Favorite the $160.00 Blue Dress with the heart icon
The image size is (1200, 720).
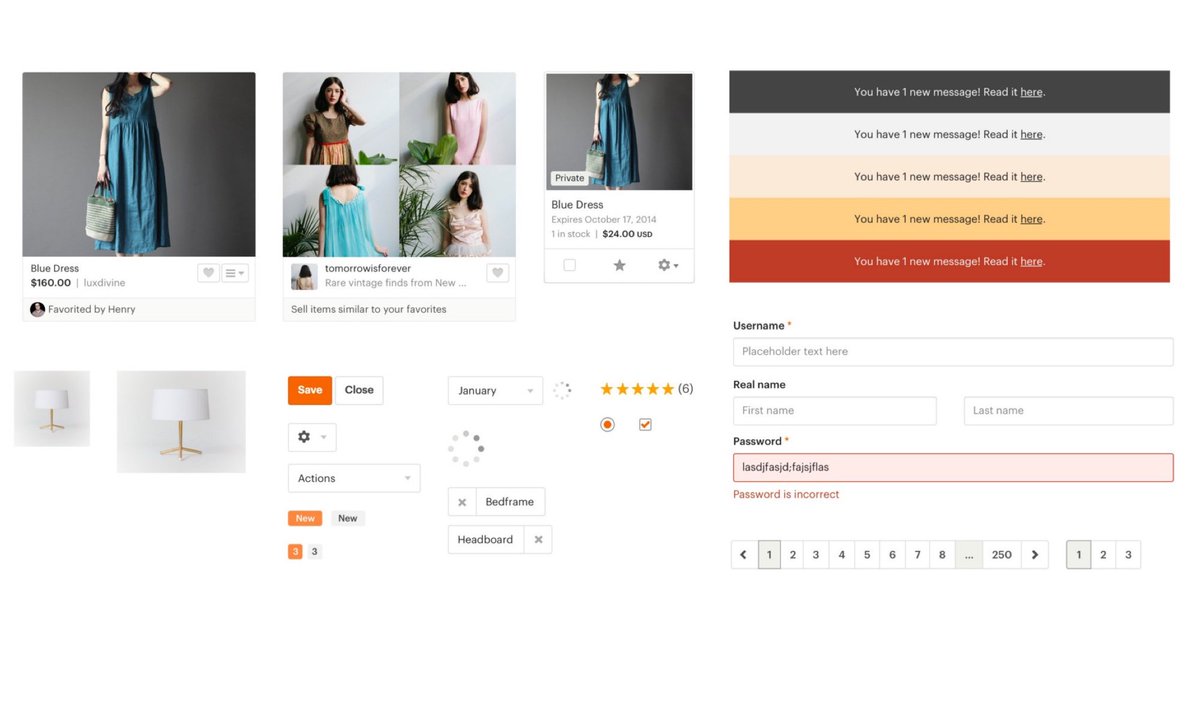pyautogui.click(x=207, y=272)
